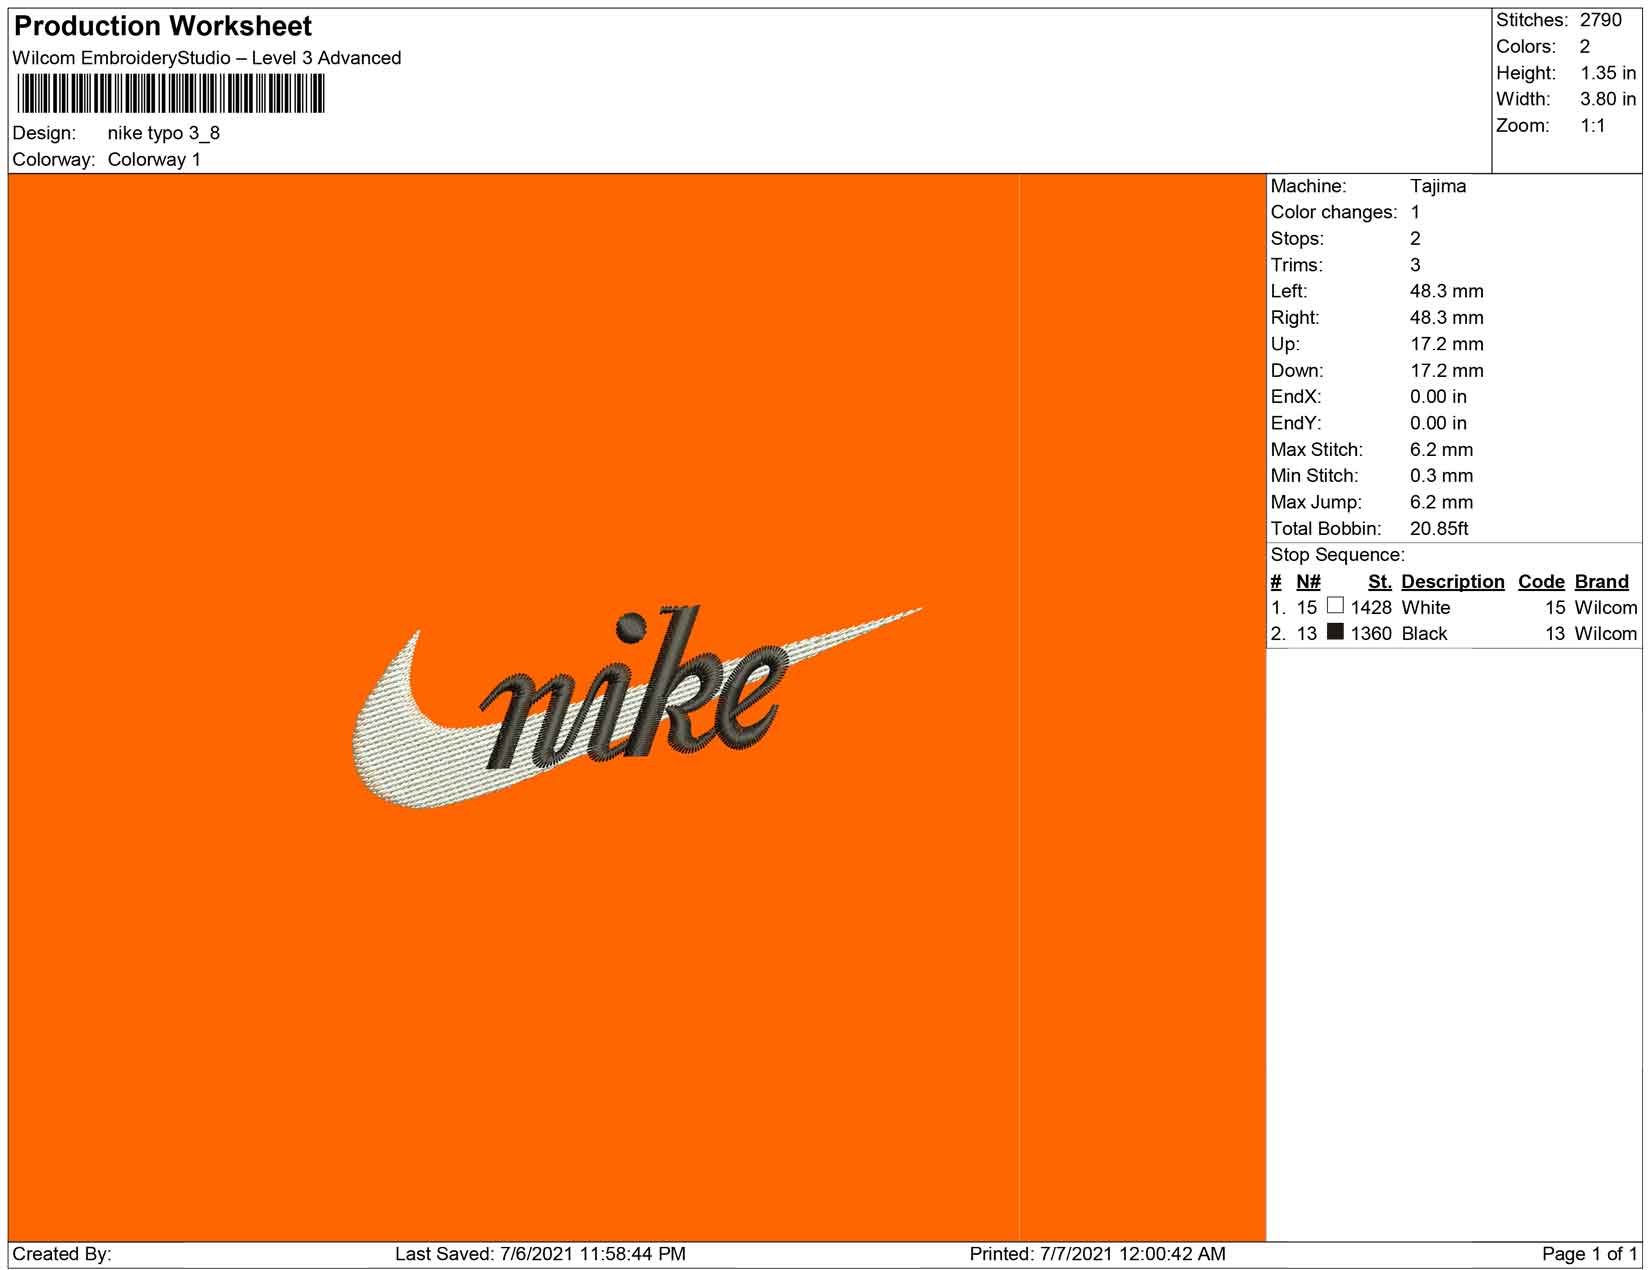This screenshot has width=1650, height=1270.
Task: Select the 'Black' description in stop 2
Action: pyautogui.click(x=1425, y=633)
